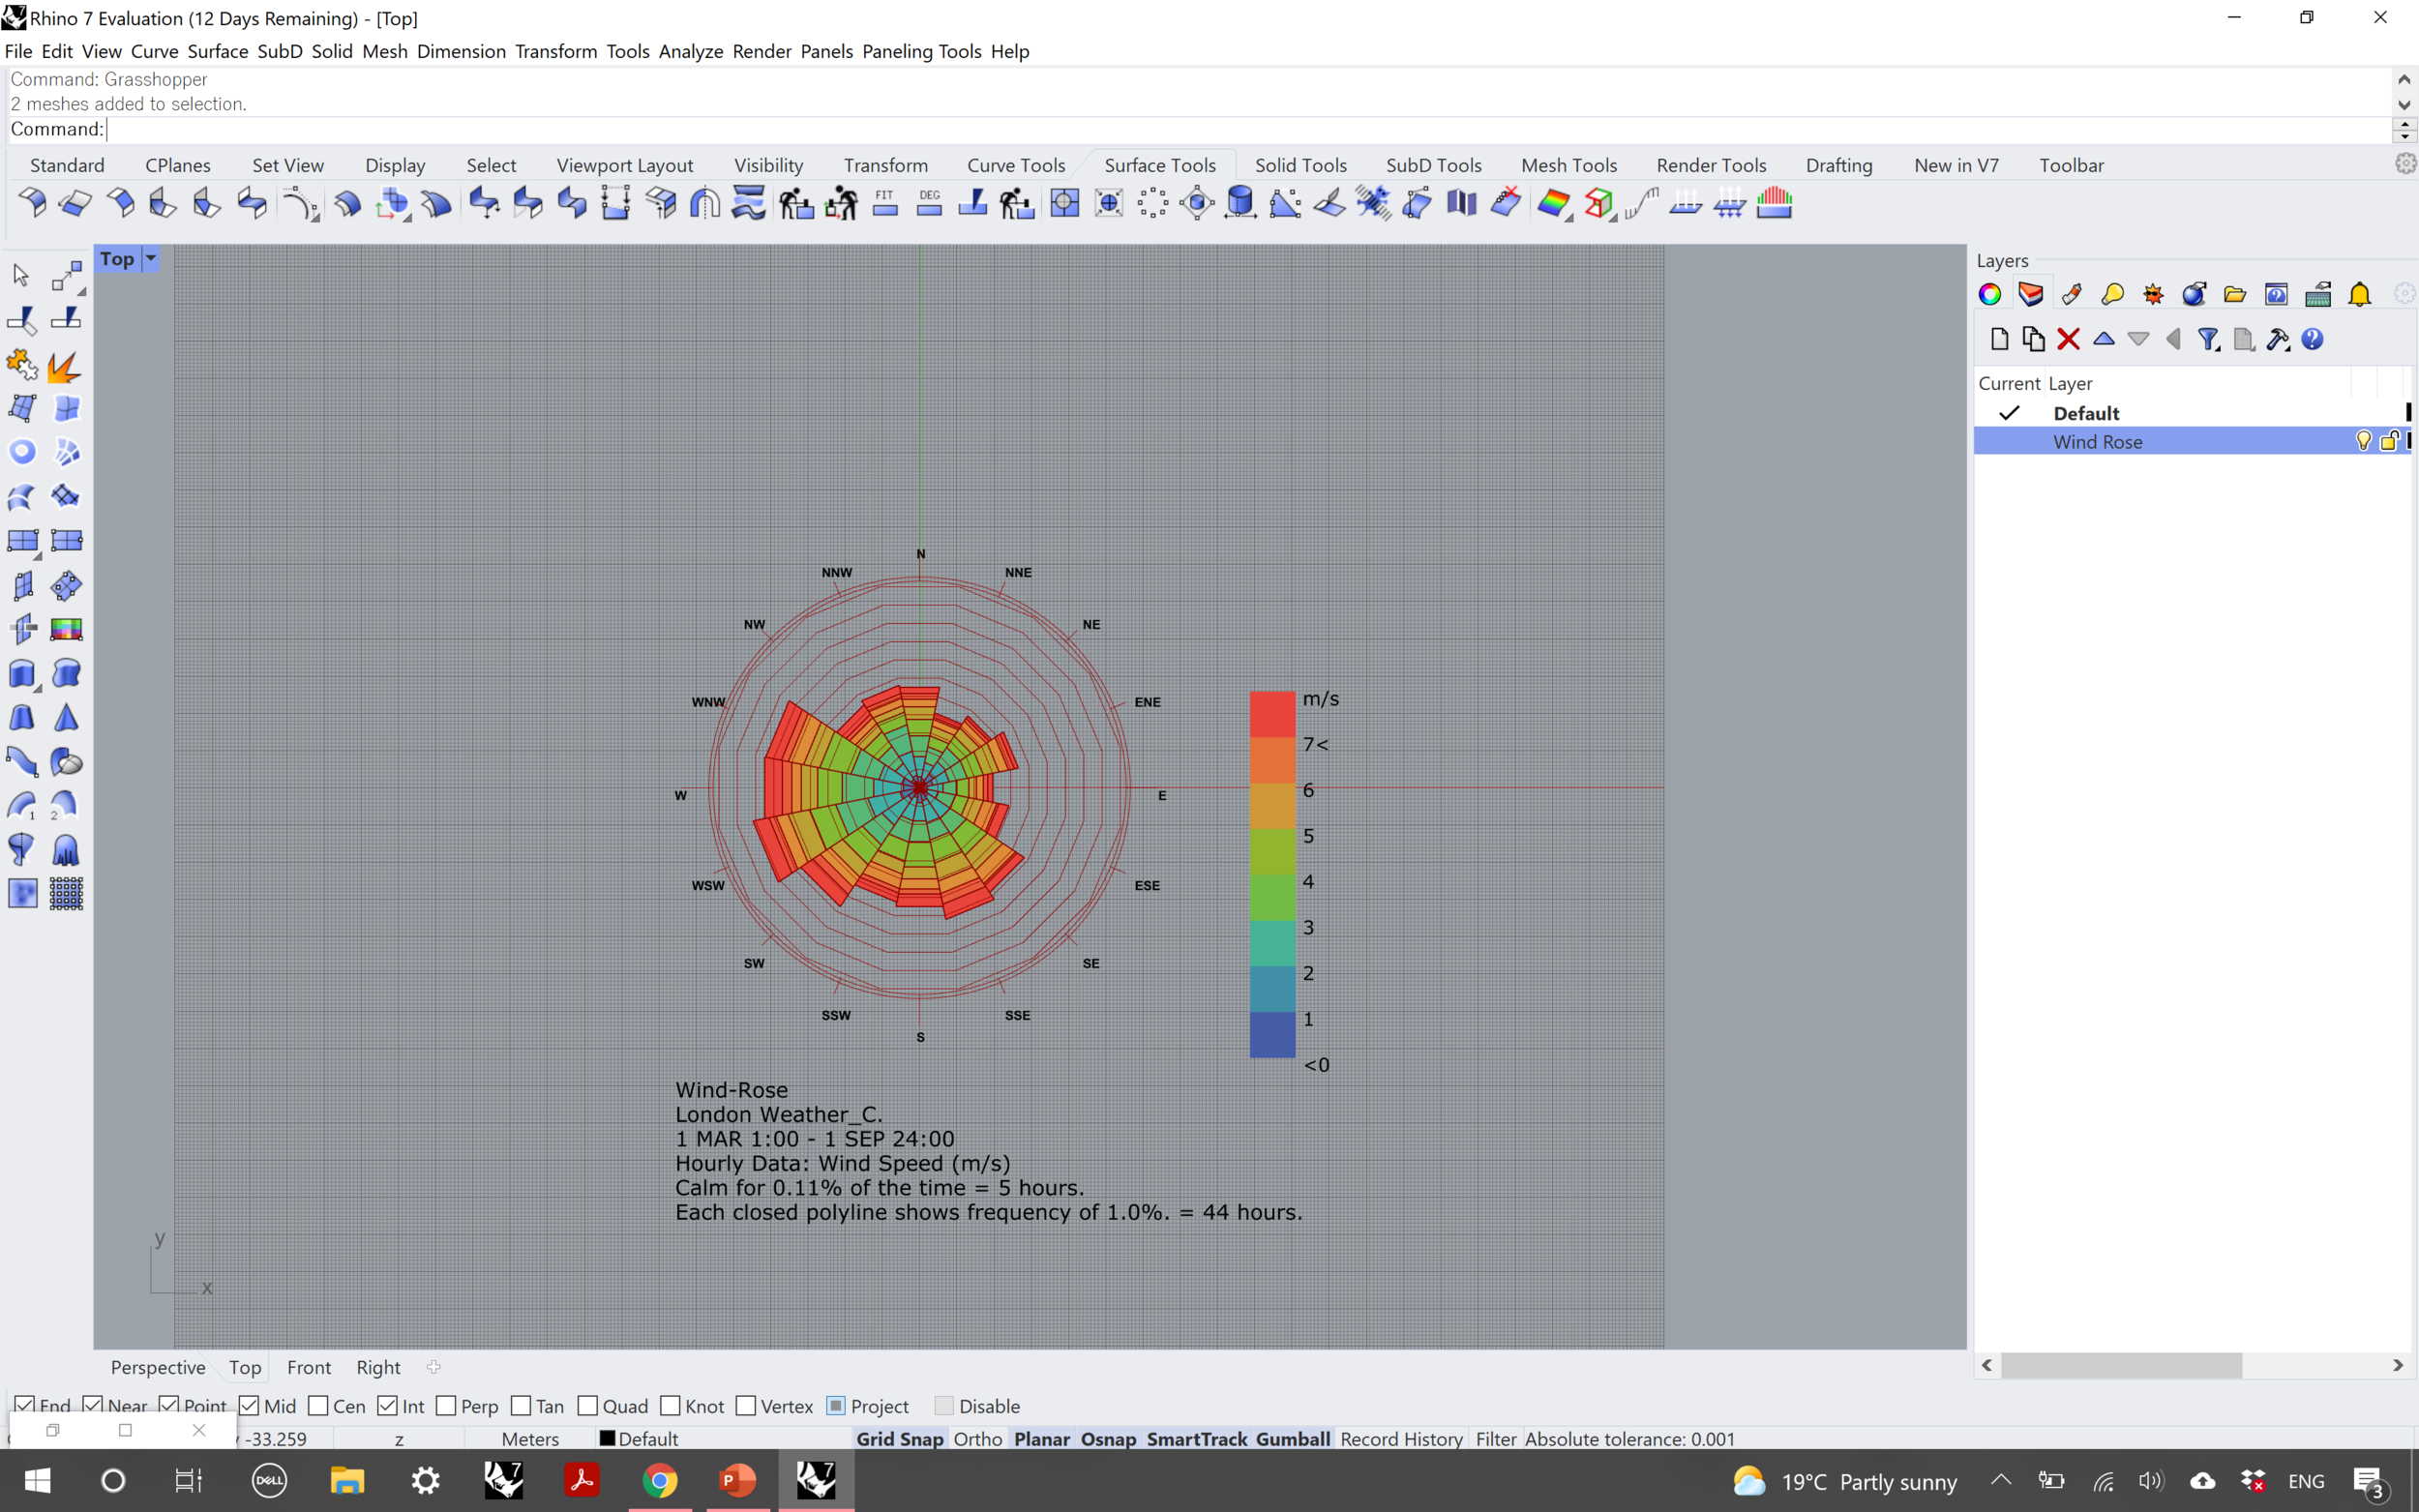This screenshot has width=2419, height=1512.
Task: Open the layer filter funnel icon
Action: tap(2208, 340)
